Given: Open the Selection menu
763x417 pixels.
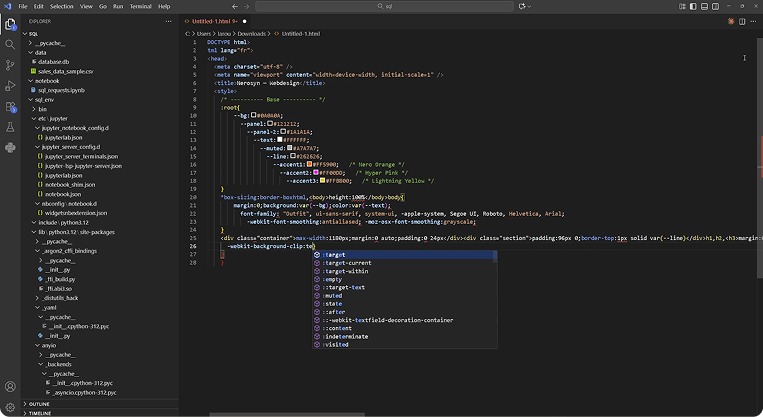Looking at the screenshot, I should 62,6.
